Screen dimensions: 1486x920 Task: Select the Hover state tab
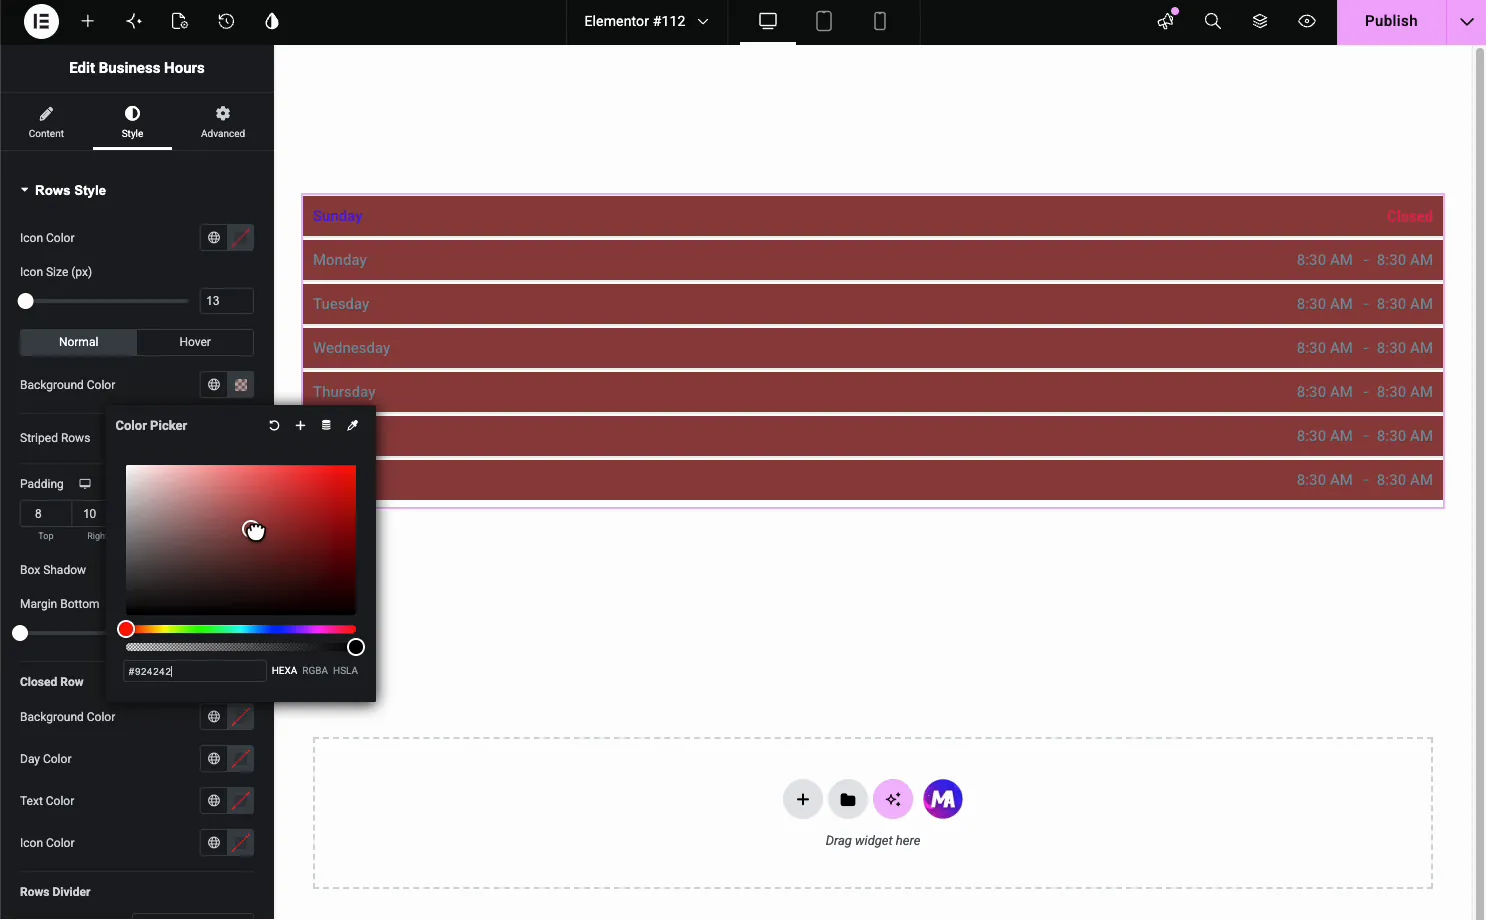click(195, 342)
